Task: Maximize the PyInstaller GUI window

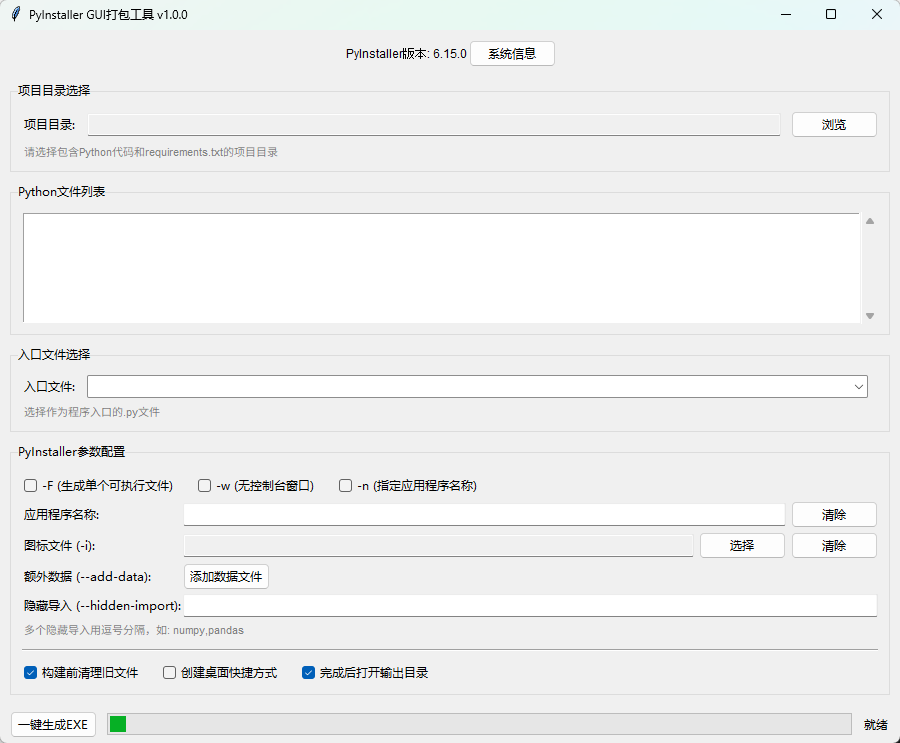Action: [x=831, y=14]
